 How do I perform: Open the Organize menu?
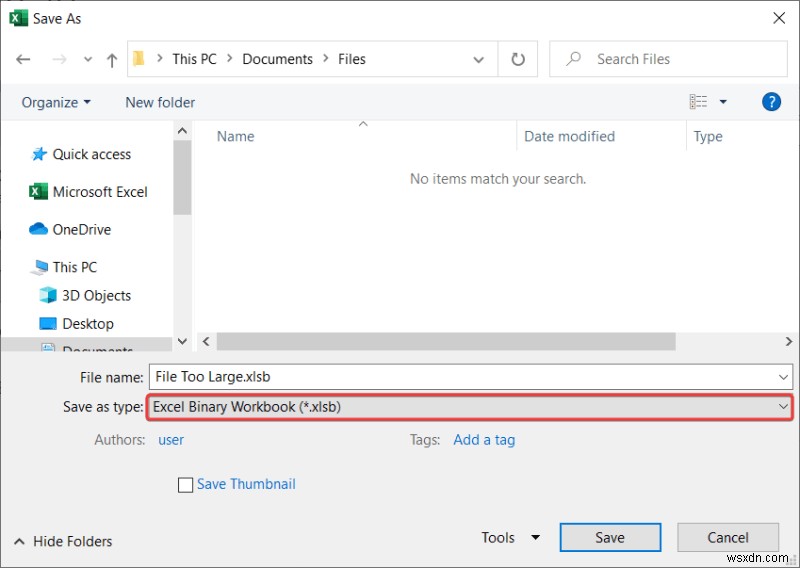56,102
